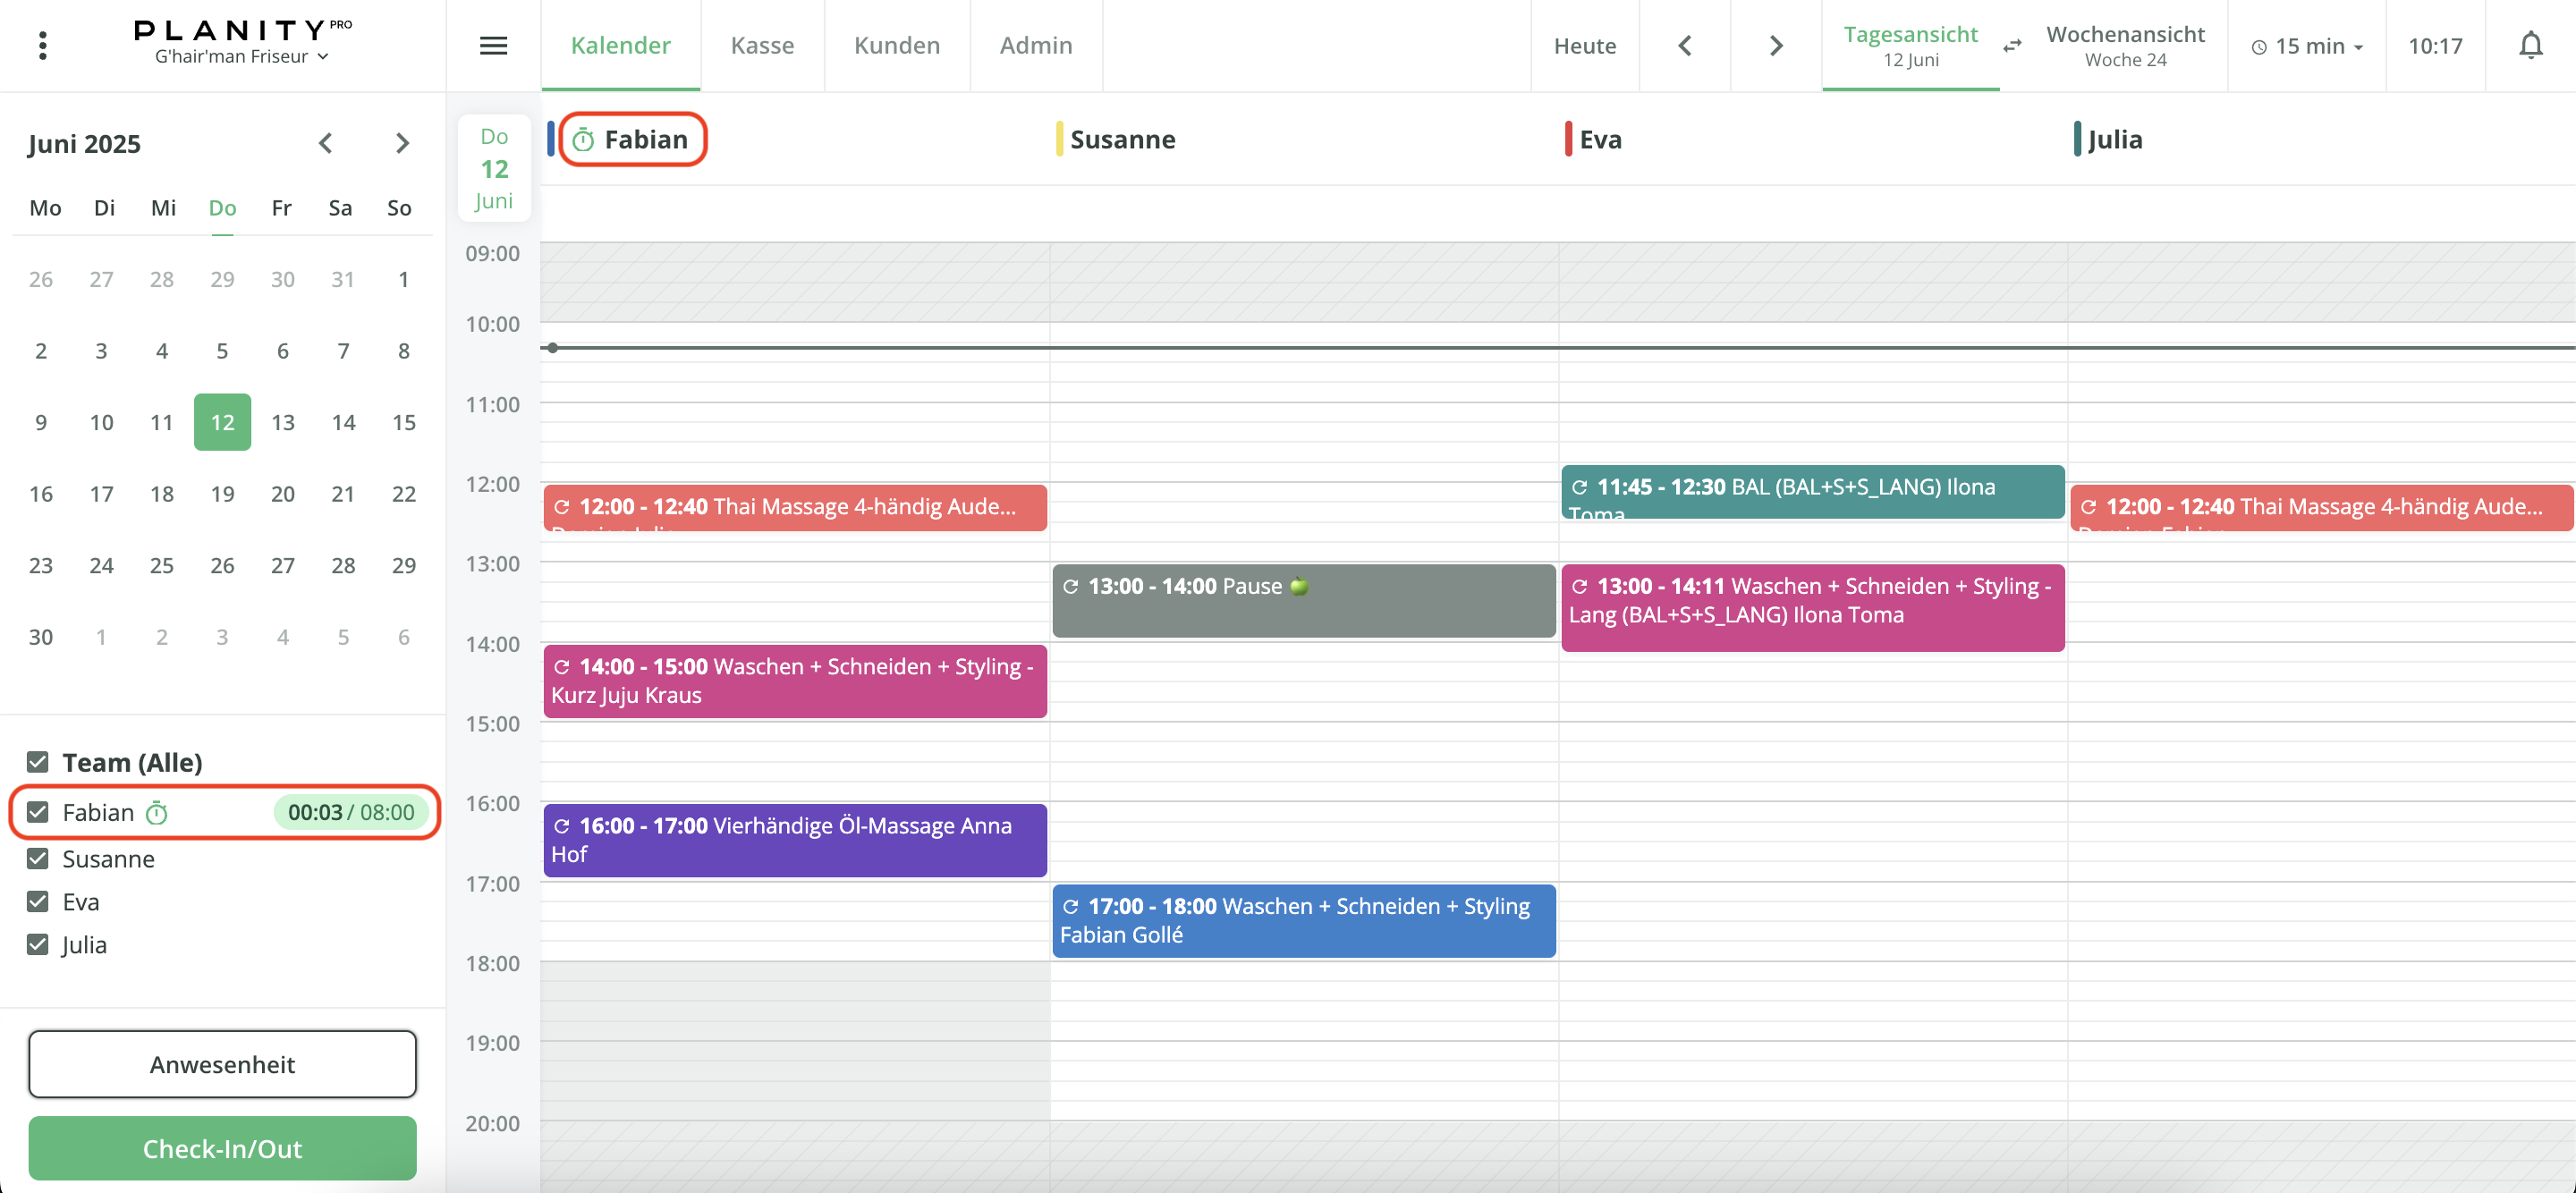Go to previous day arrow in toolbar
Viewport: 2576px width, 1193px height.
click(1684, 46)
